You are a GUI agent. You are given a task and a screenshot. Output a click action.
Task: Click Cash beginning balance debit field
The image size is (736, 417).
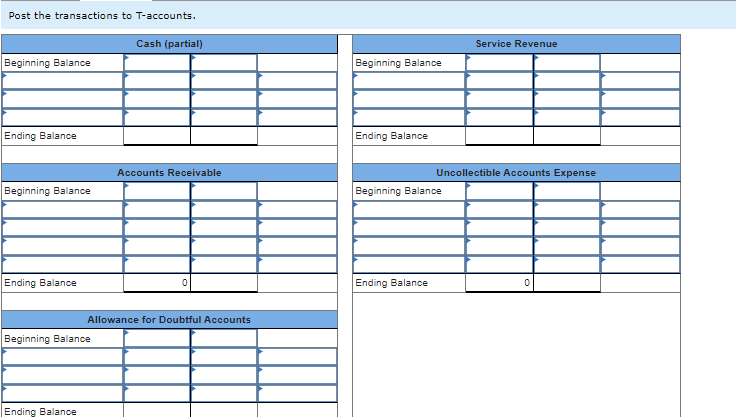[x=157, y=62]
